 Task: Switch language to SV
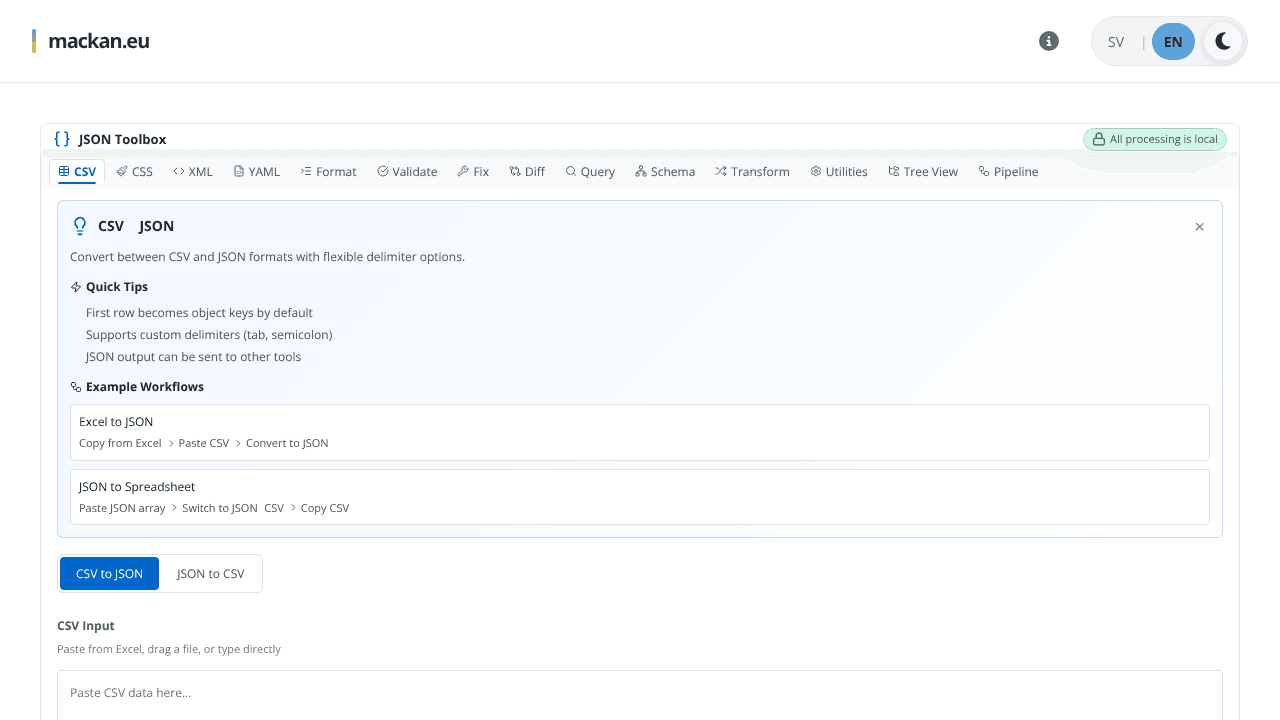1116,42
